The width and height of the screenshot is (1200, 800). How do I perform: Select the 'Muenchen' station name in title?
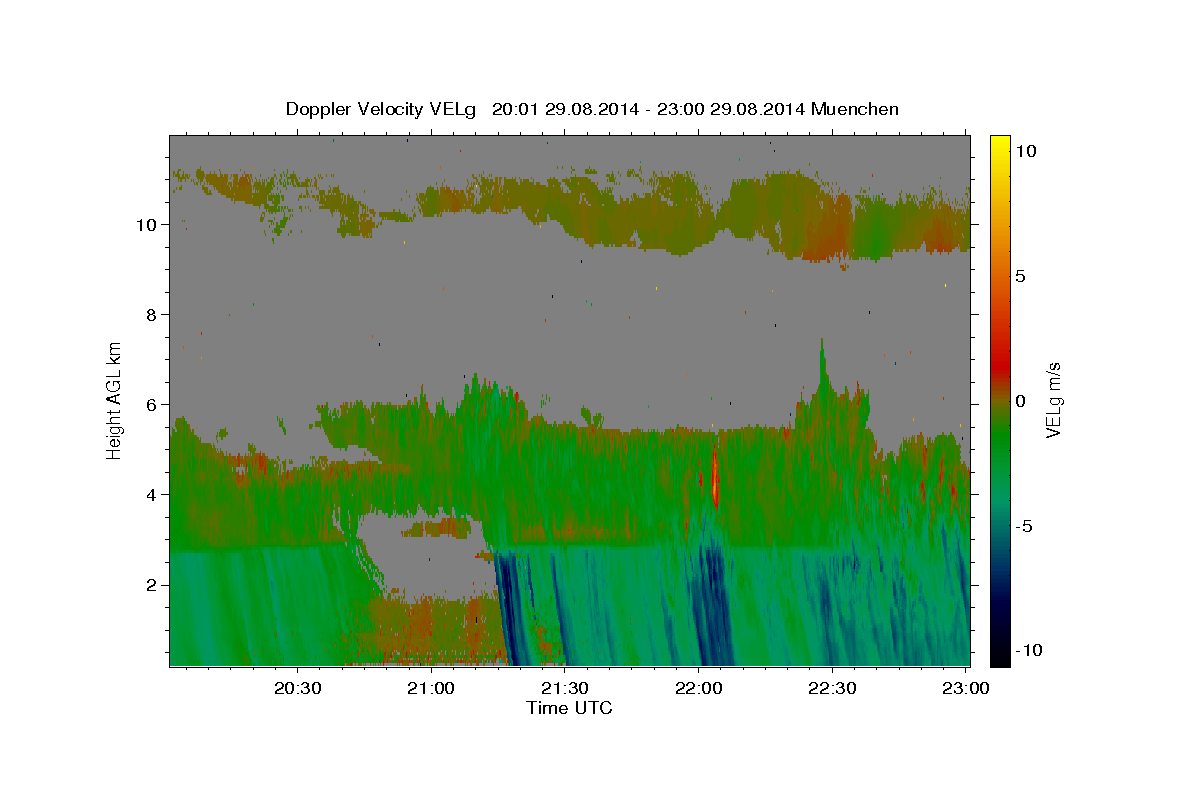click(856, 109)
